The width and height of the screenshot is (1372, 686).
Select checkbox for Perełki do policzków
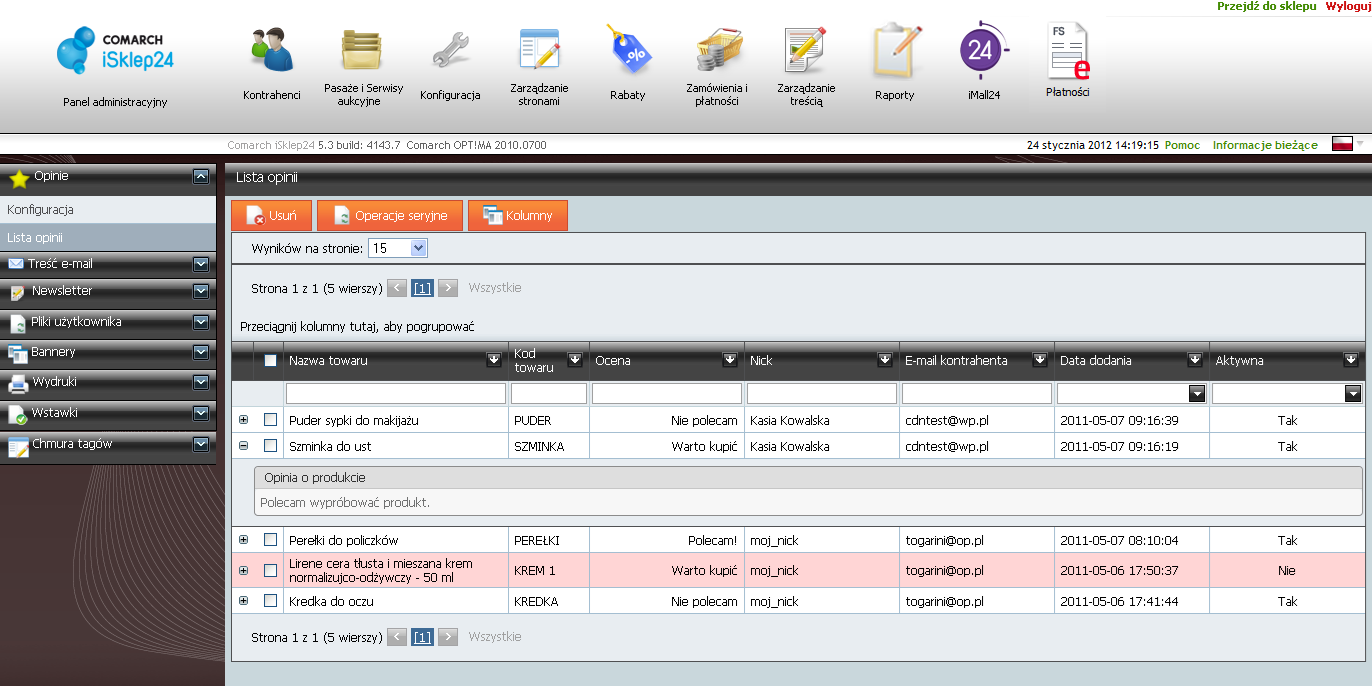(270, 540)
